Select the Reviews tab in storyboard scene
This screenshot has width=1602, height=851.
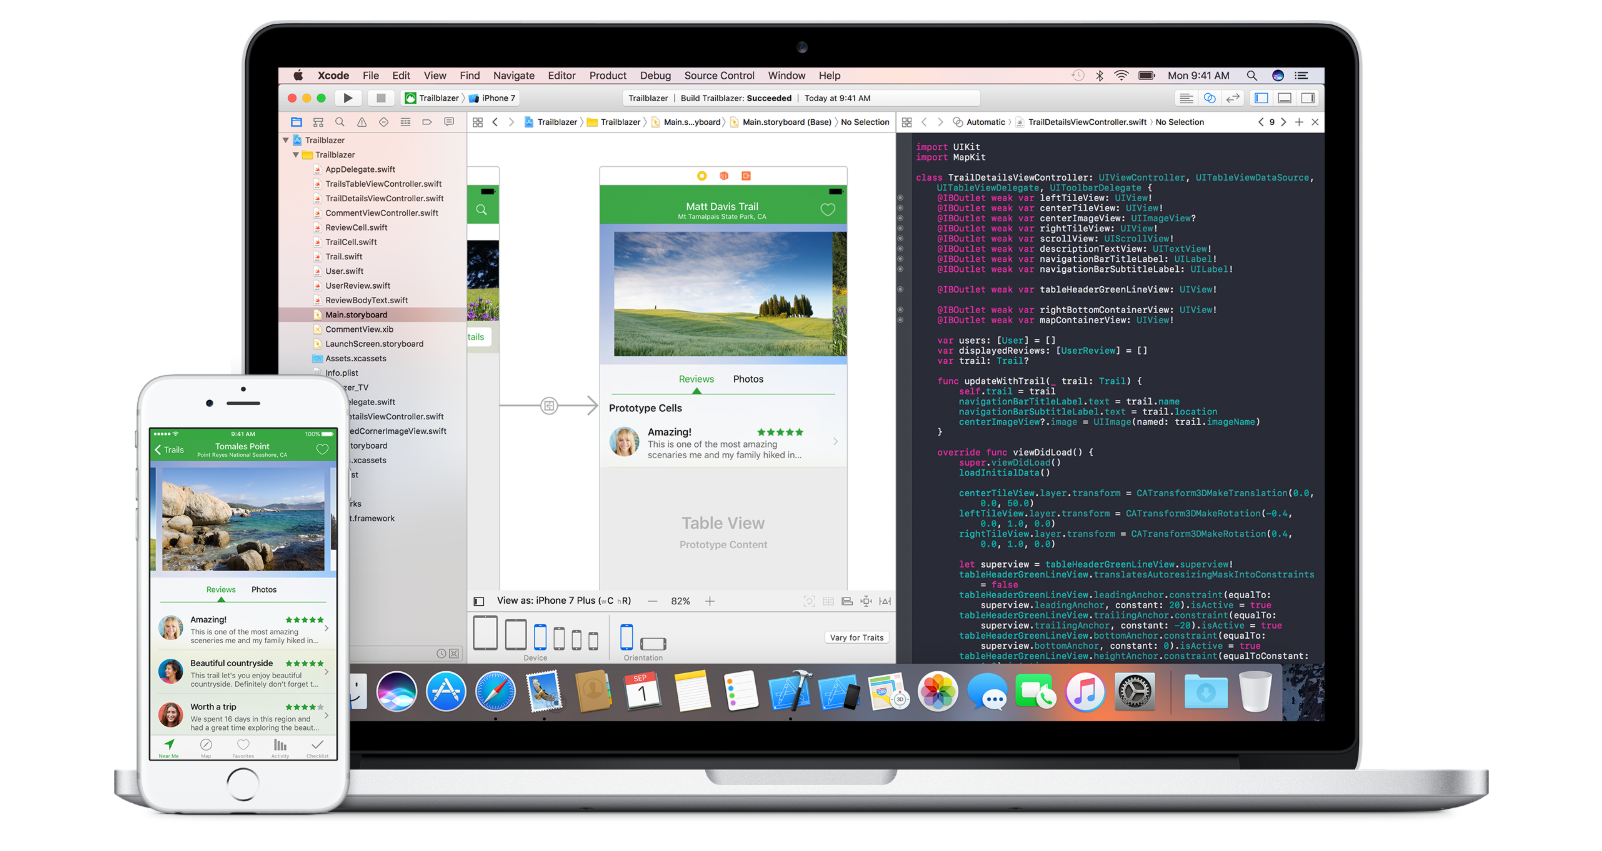pos(696,379)
